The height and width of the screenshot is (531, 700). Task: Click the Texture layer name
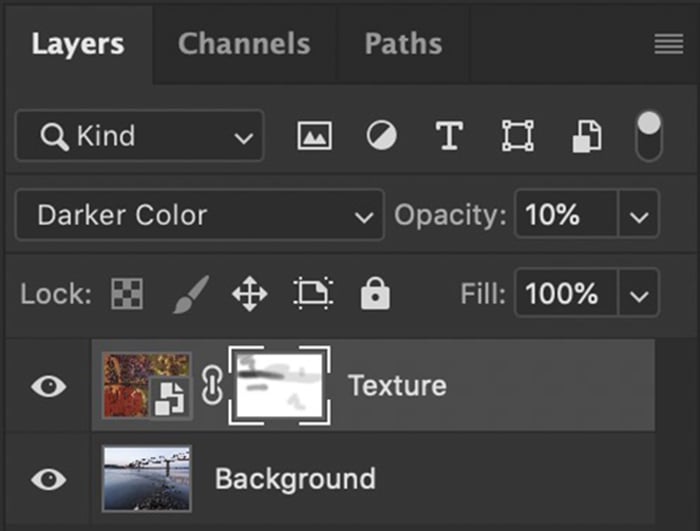397,385
